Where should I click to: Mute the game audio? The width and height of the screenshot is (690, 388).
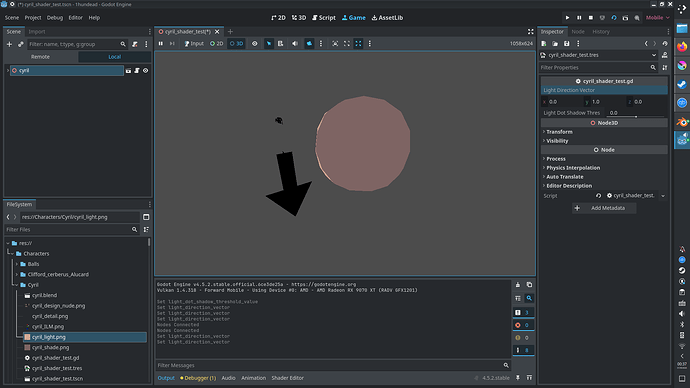[x=295, y=44]
